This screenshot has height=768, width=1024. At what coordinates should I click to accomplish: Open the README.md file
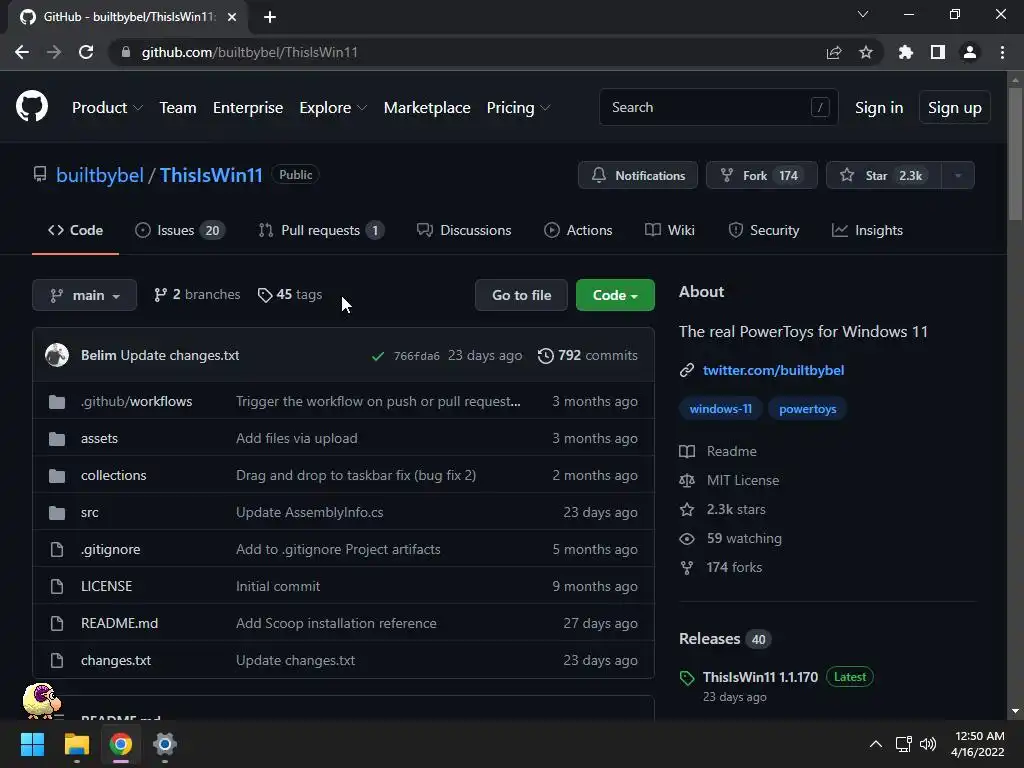coord(120,624)
